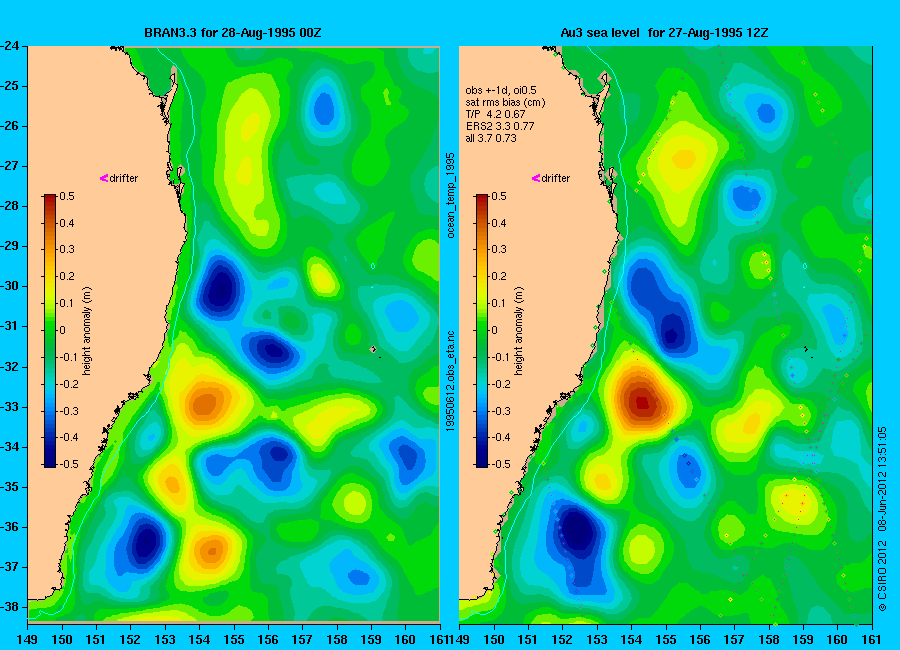Image resolution: width=900 pixels, height=650 pixels.
Task: Click the '0.3' color bar tick in Au3 plot
Action: tap(499, 249)
